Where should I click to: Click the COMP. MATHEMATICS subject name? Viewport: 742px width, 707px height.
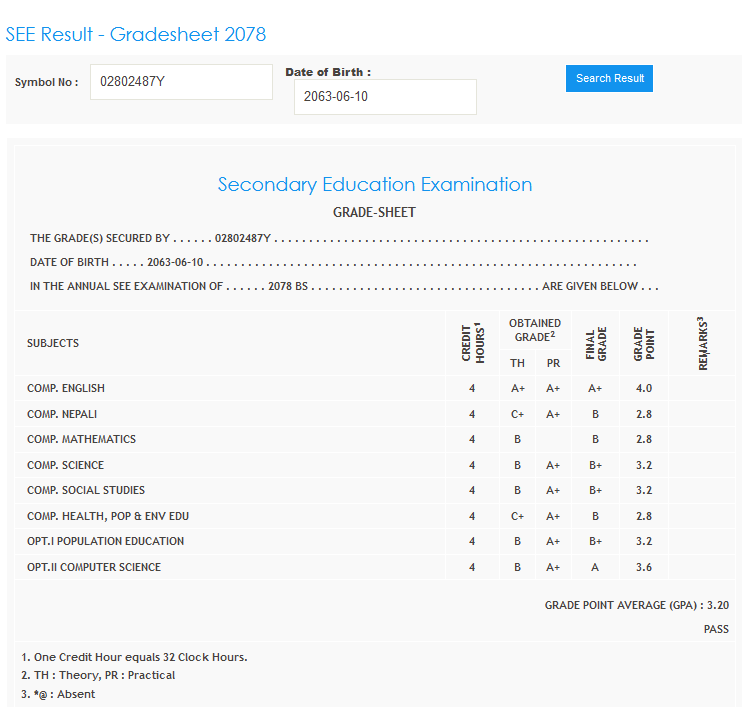tap(81, 439)
